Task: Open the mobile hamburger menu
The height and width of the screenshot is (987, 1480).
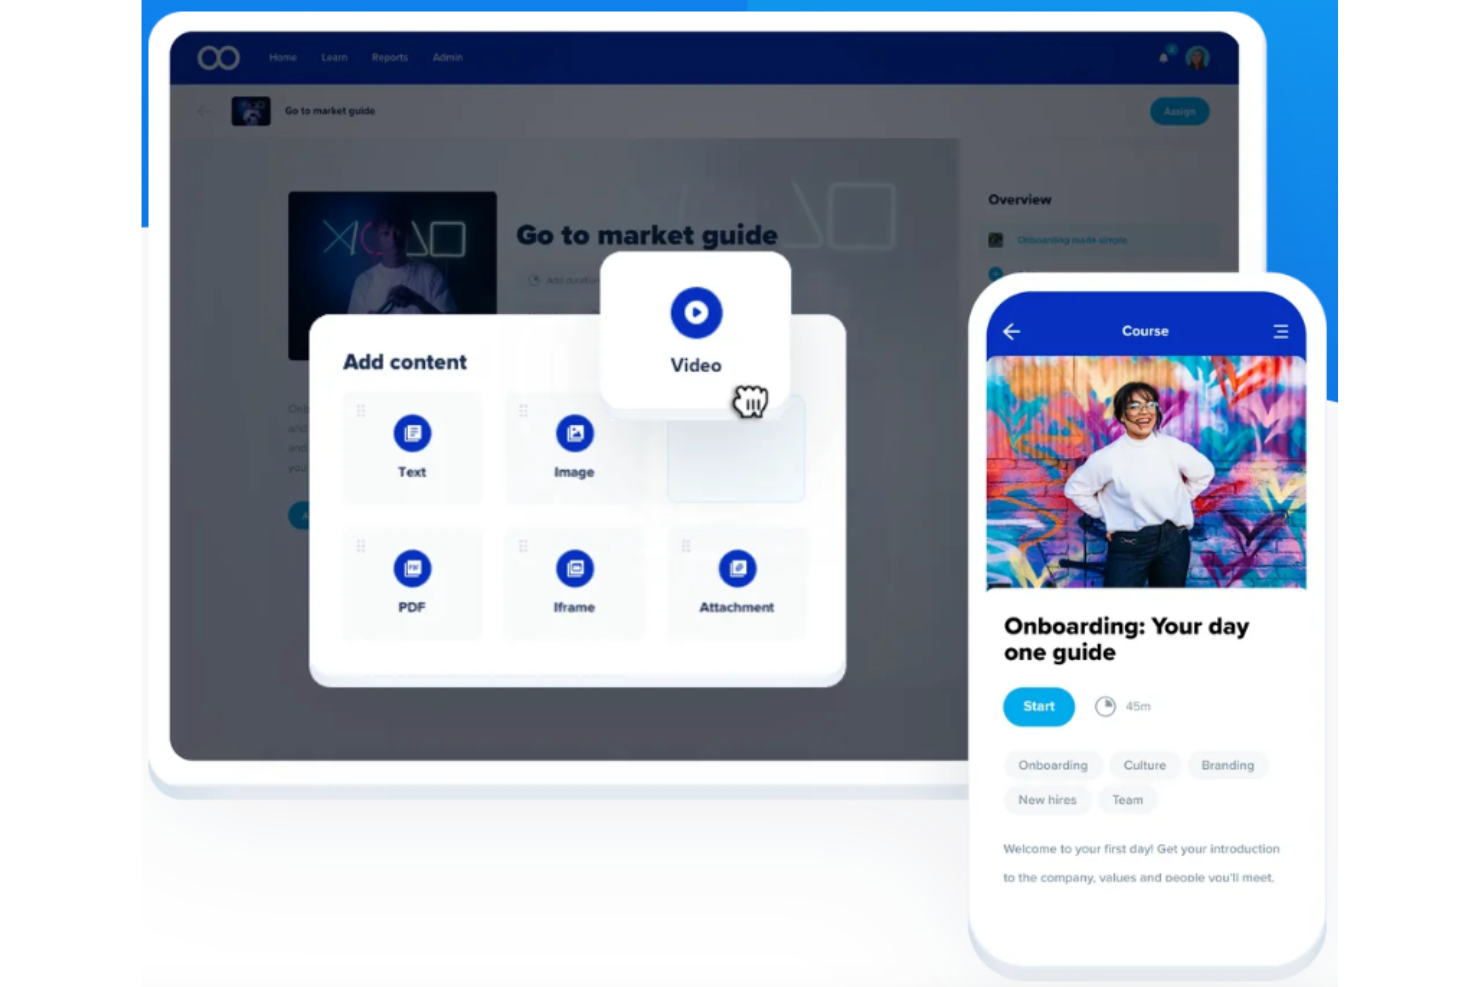Action: (1280, 331)
